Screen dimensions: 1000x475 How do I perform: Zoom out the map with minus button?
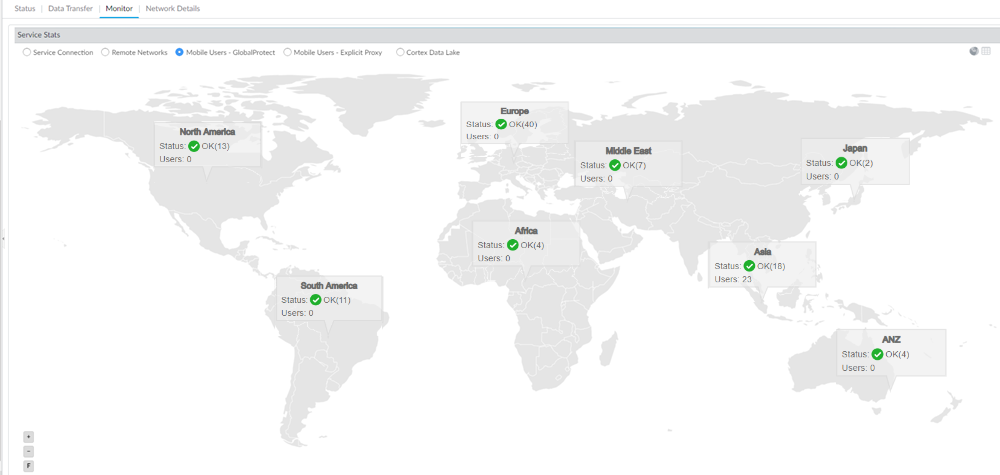click(x=29, y=451)
